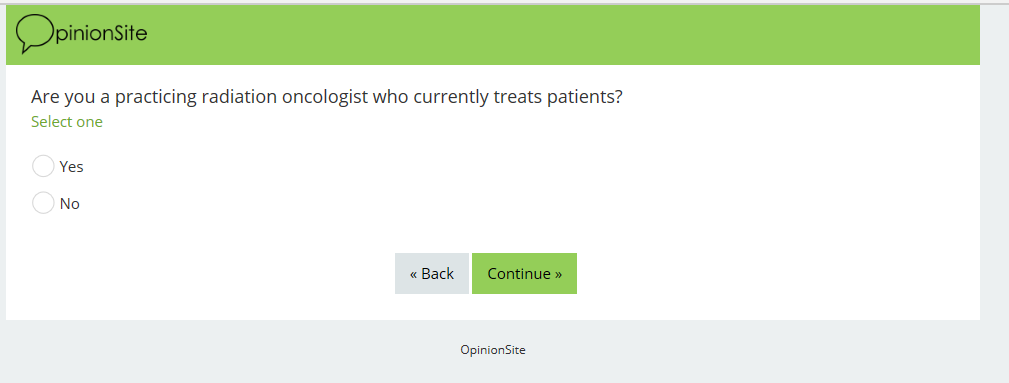Click the 'pinionSite' logo wordmark in header

102,33
